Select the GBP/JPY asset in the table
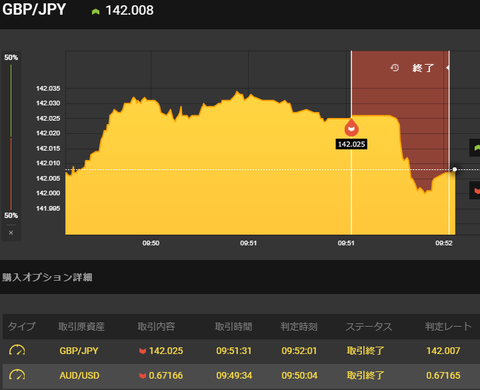This screenshot has width=480, height=390. click(x=79, y=351)
